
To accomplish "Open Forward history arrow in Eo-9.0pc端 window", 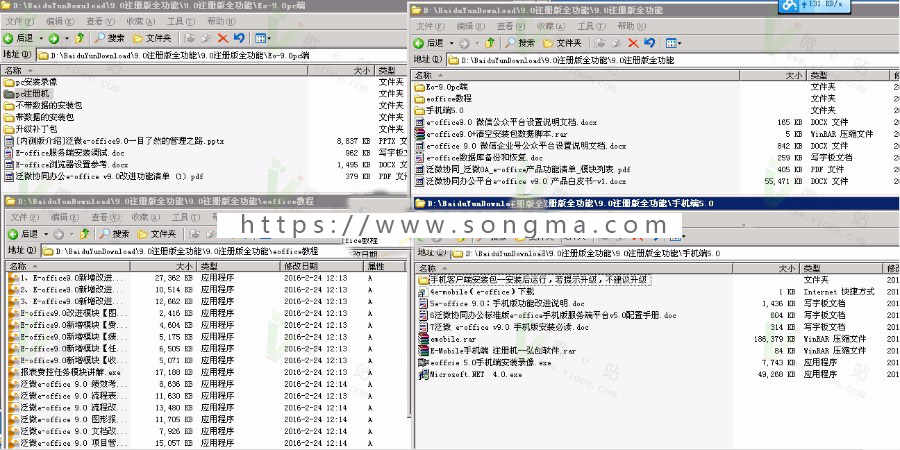I will pos(67,38).
